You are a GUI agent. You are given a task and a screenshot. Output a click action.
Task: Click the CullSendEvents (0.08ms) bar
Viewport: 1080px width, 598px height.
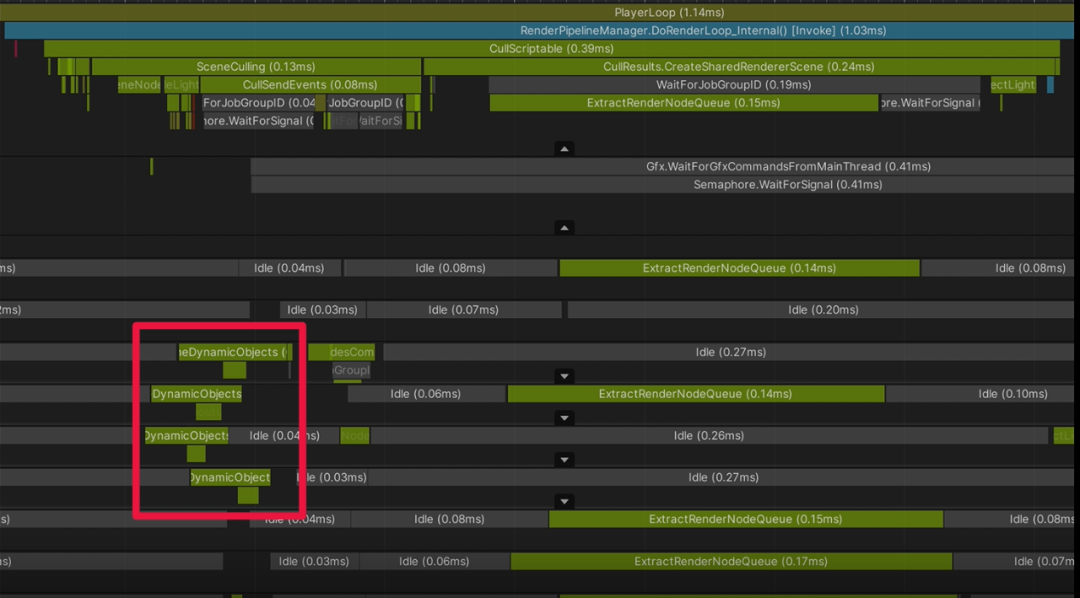point(310,85)
